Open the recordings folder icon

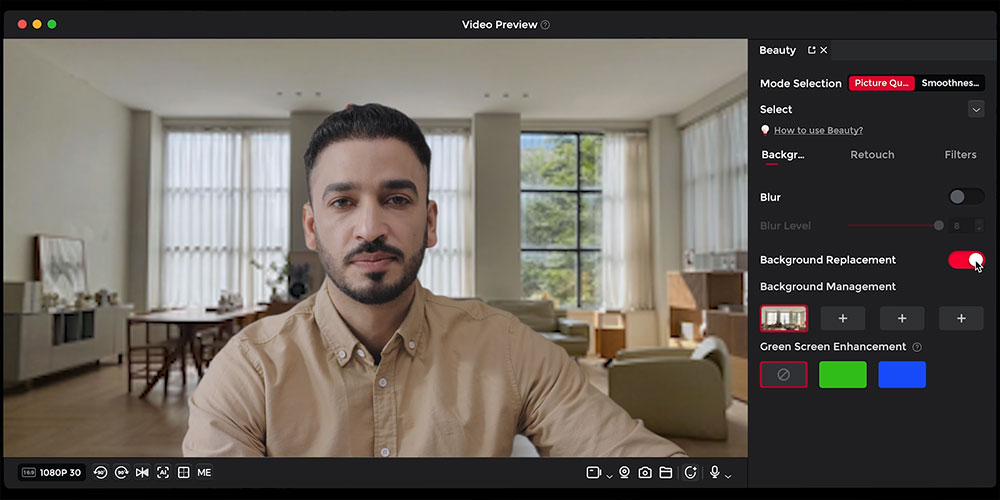(x=665, y=473)
